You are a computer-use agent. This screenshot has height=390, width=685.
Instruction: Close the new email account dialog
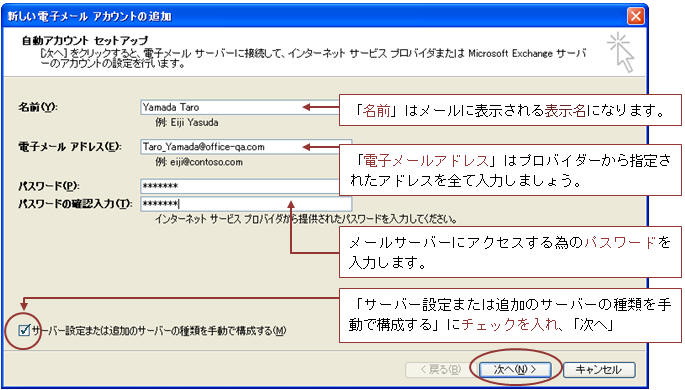[x=636, y=16]
